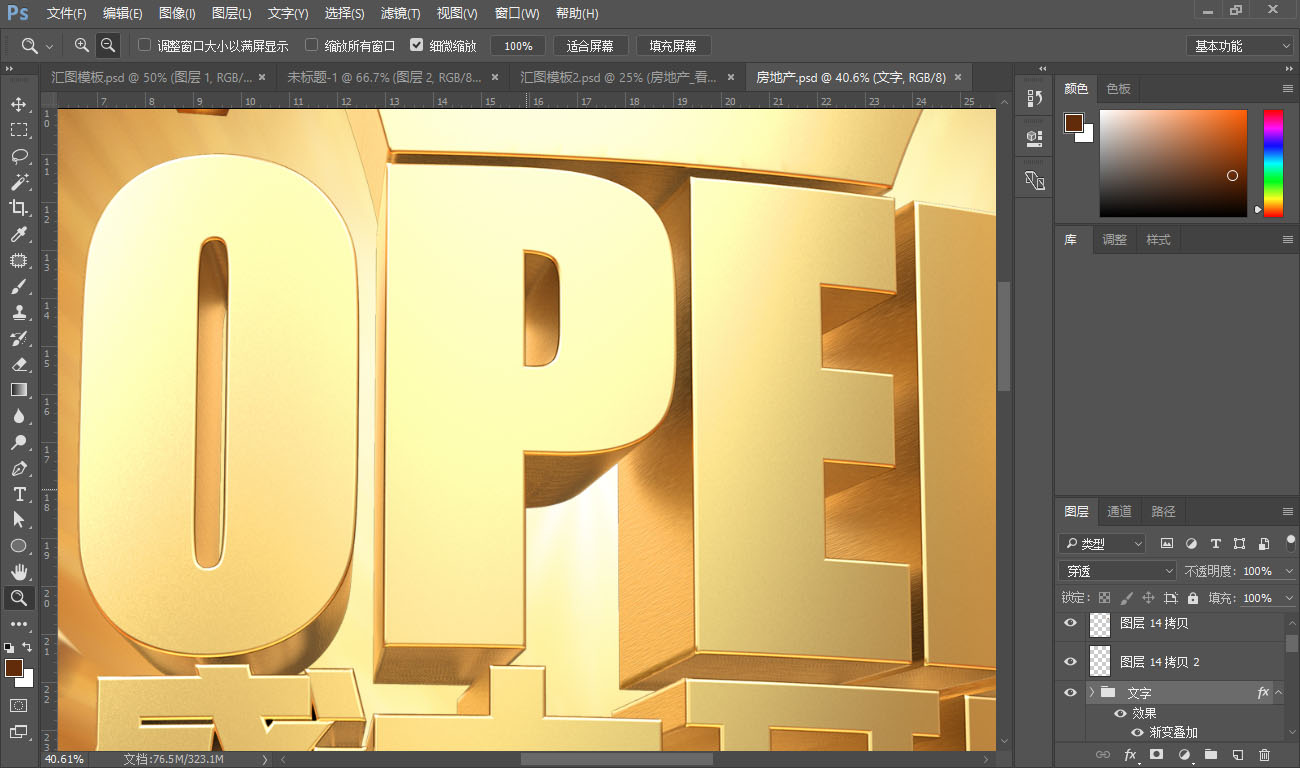The height and width of the screenshot is (768, 1300).
Task: Toggle 调整窗口大小以满屏显示 checkbox
Action: pyautogui.click(x=145, y=45)
